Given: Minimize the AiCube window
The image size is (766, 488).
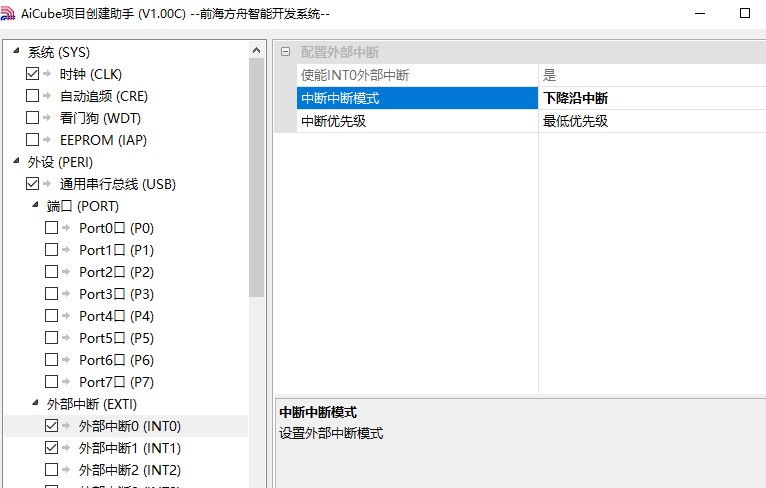Looking at the screenshot, I should [700, 13].
